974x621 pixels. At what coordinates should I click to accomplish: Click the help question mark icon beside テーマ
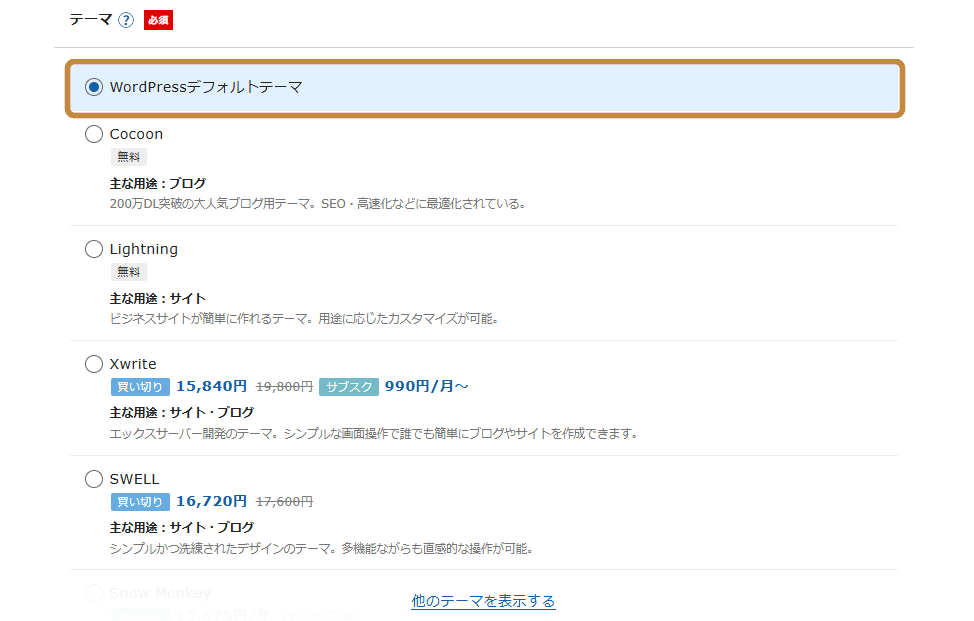coord(126,20)
